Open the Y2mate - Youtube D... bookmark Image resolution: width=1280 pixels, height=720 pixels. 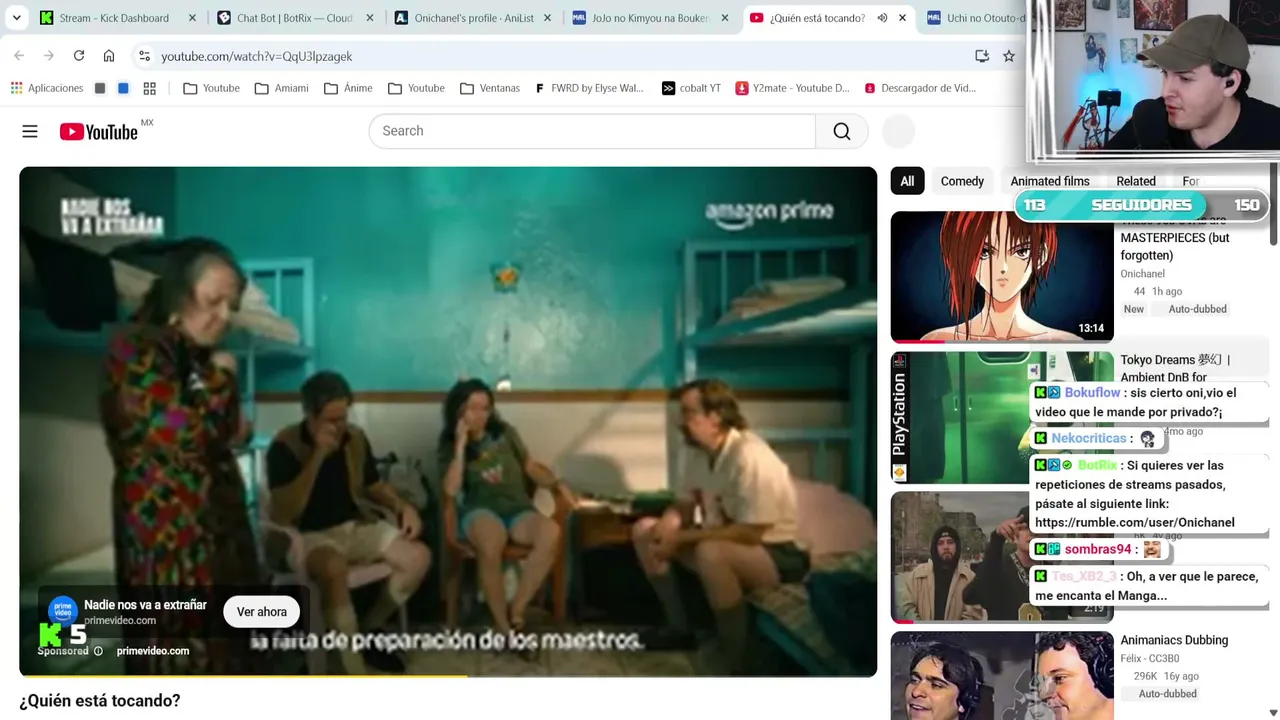[792, 88]
